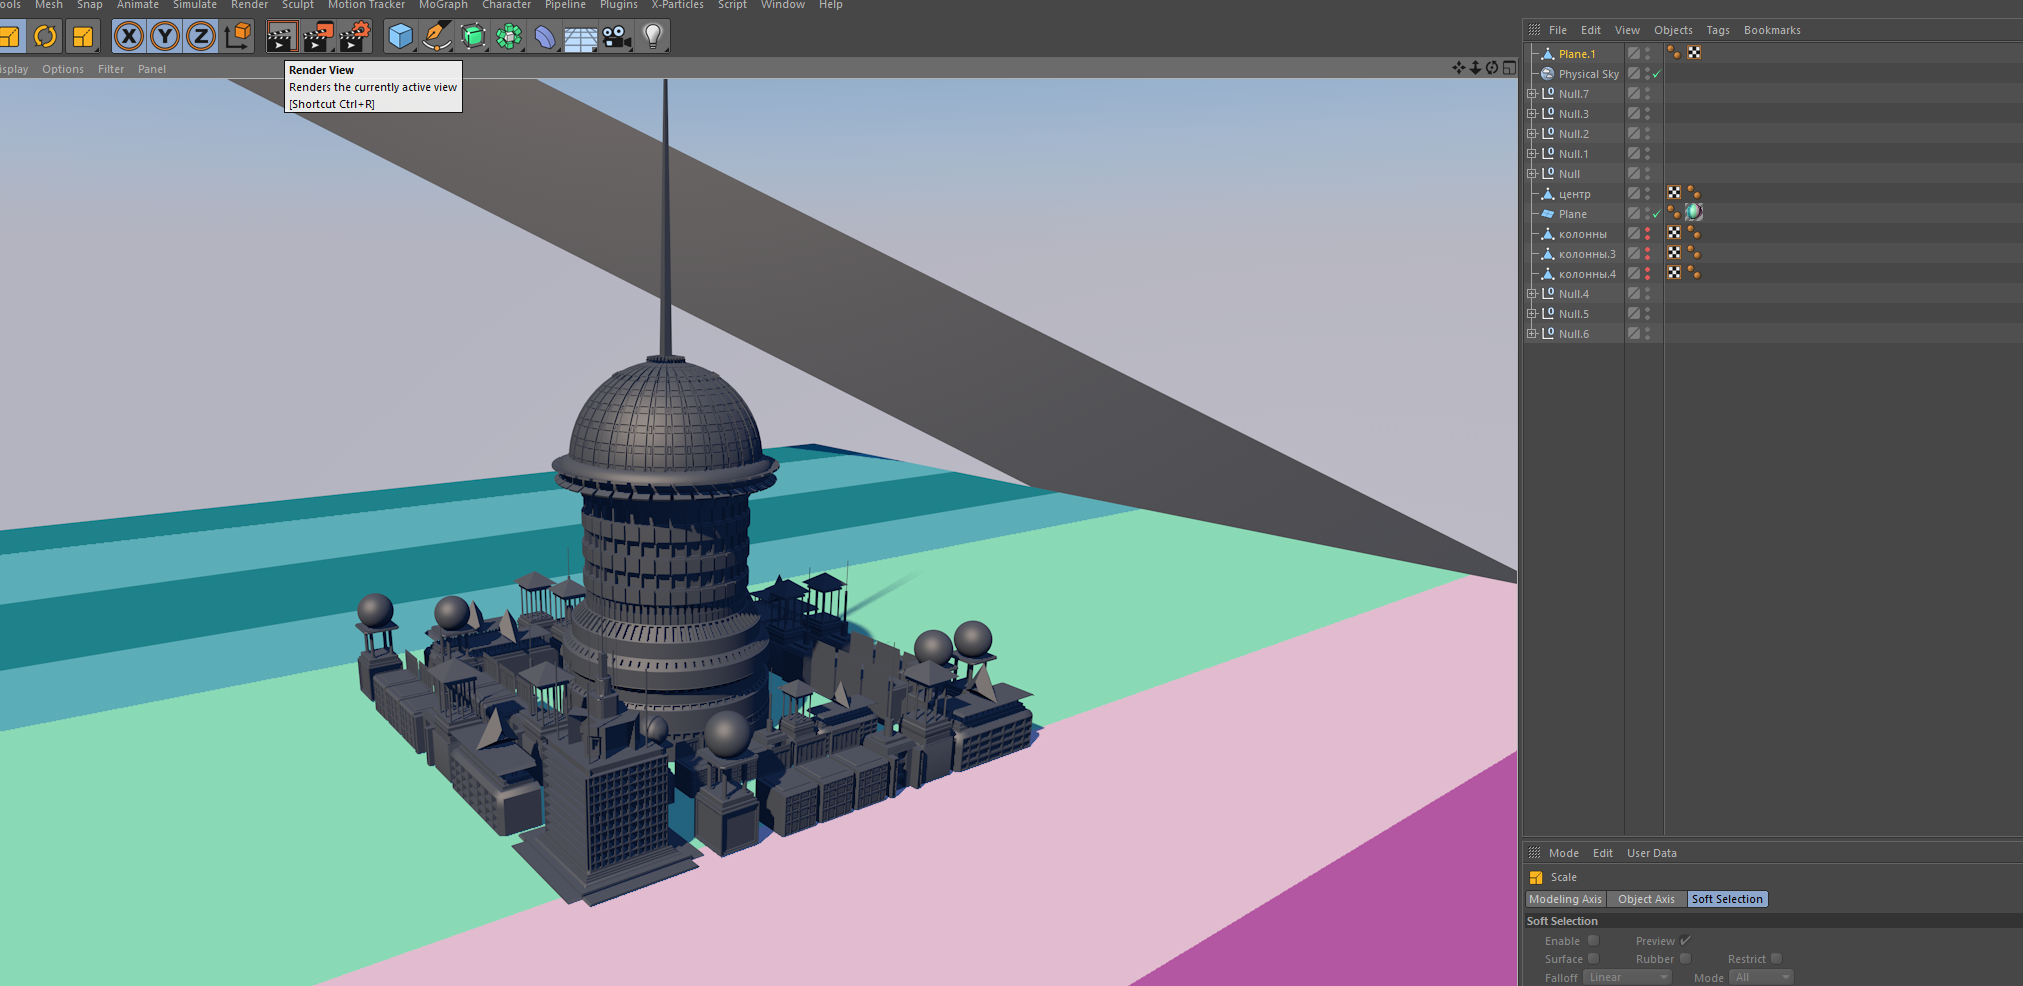Expand the Null.2 object
Image resolution: width=2023 pixels, height=986 pixels.
tap(1531, 134)
